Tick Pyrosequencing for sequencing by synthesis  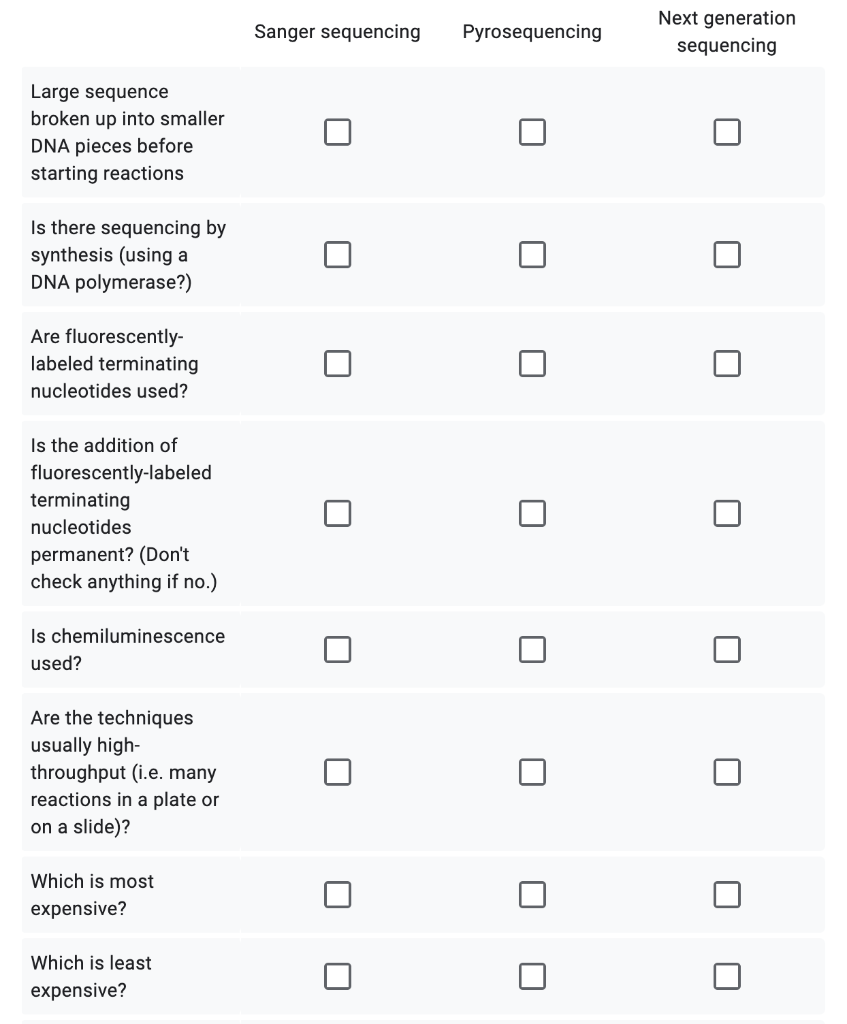(532, 255)
